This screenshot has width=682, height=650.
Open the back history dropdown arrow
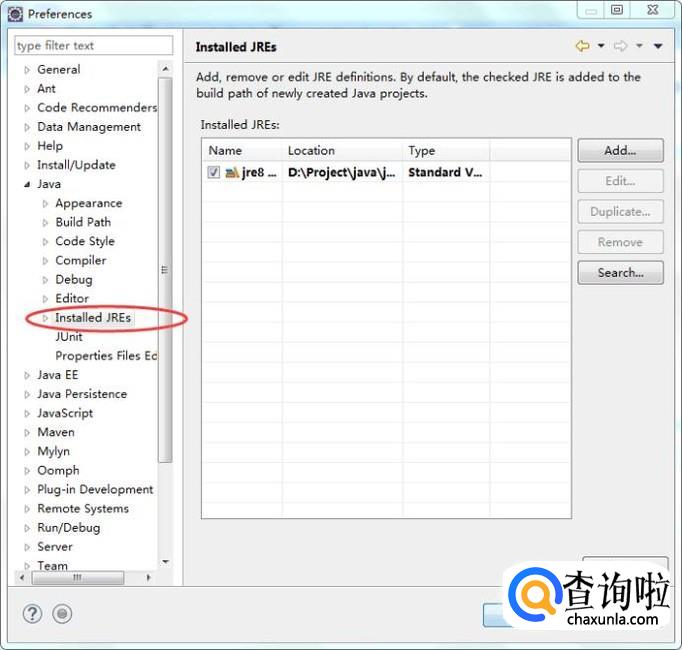[x=601, y=45]
